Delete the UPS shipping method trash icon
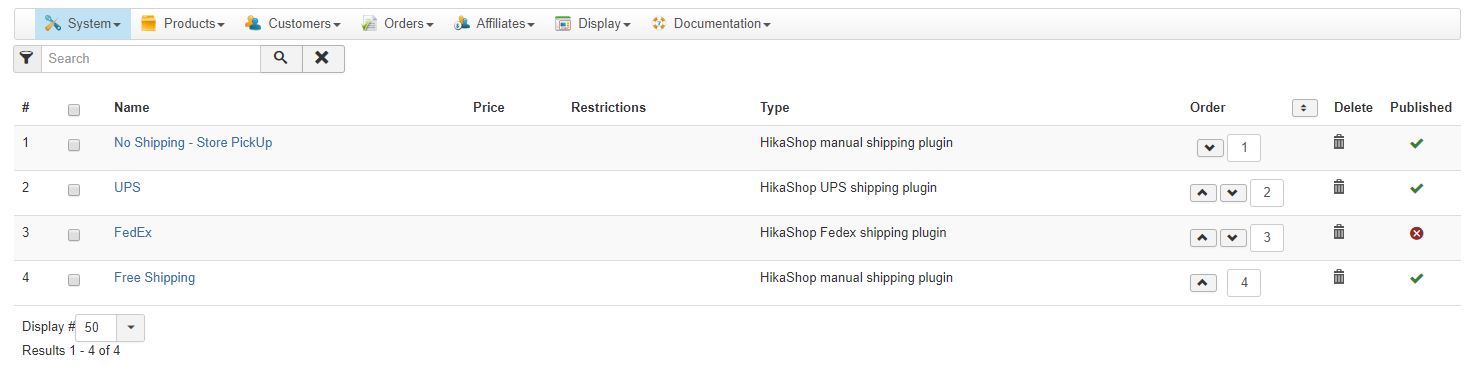1471x391 pixels. coord(1339,187)
